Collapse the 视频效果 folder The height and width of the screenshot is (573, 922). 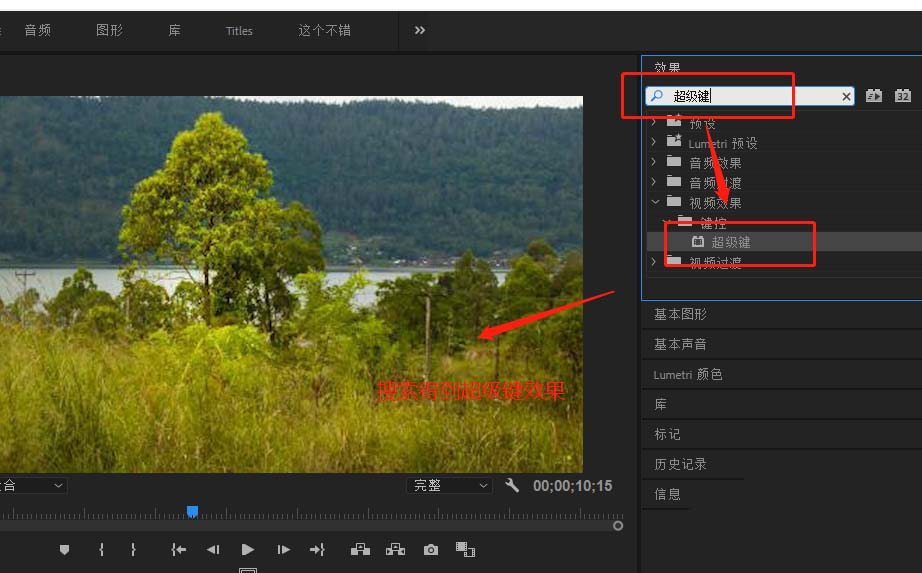tap(655, 203)
